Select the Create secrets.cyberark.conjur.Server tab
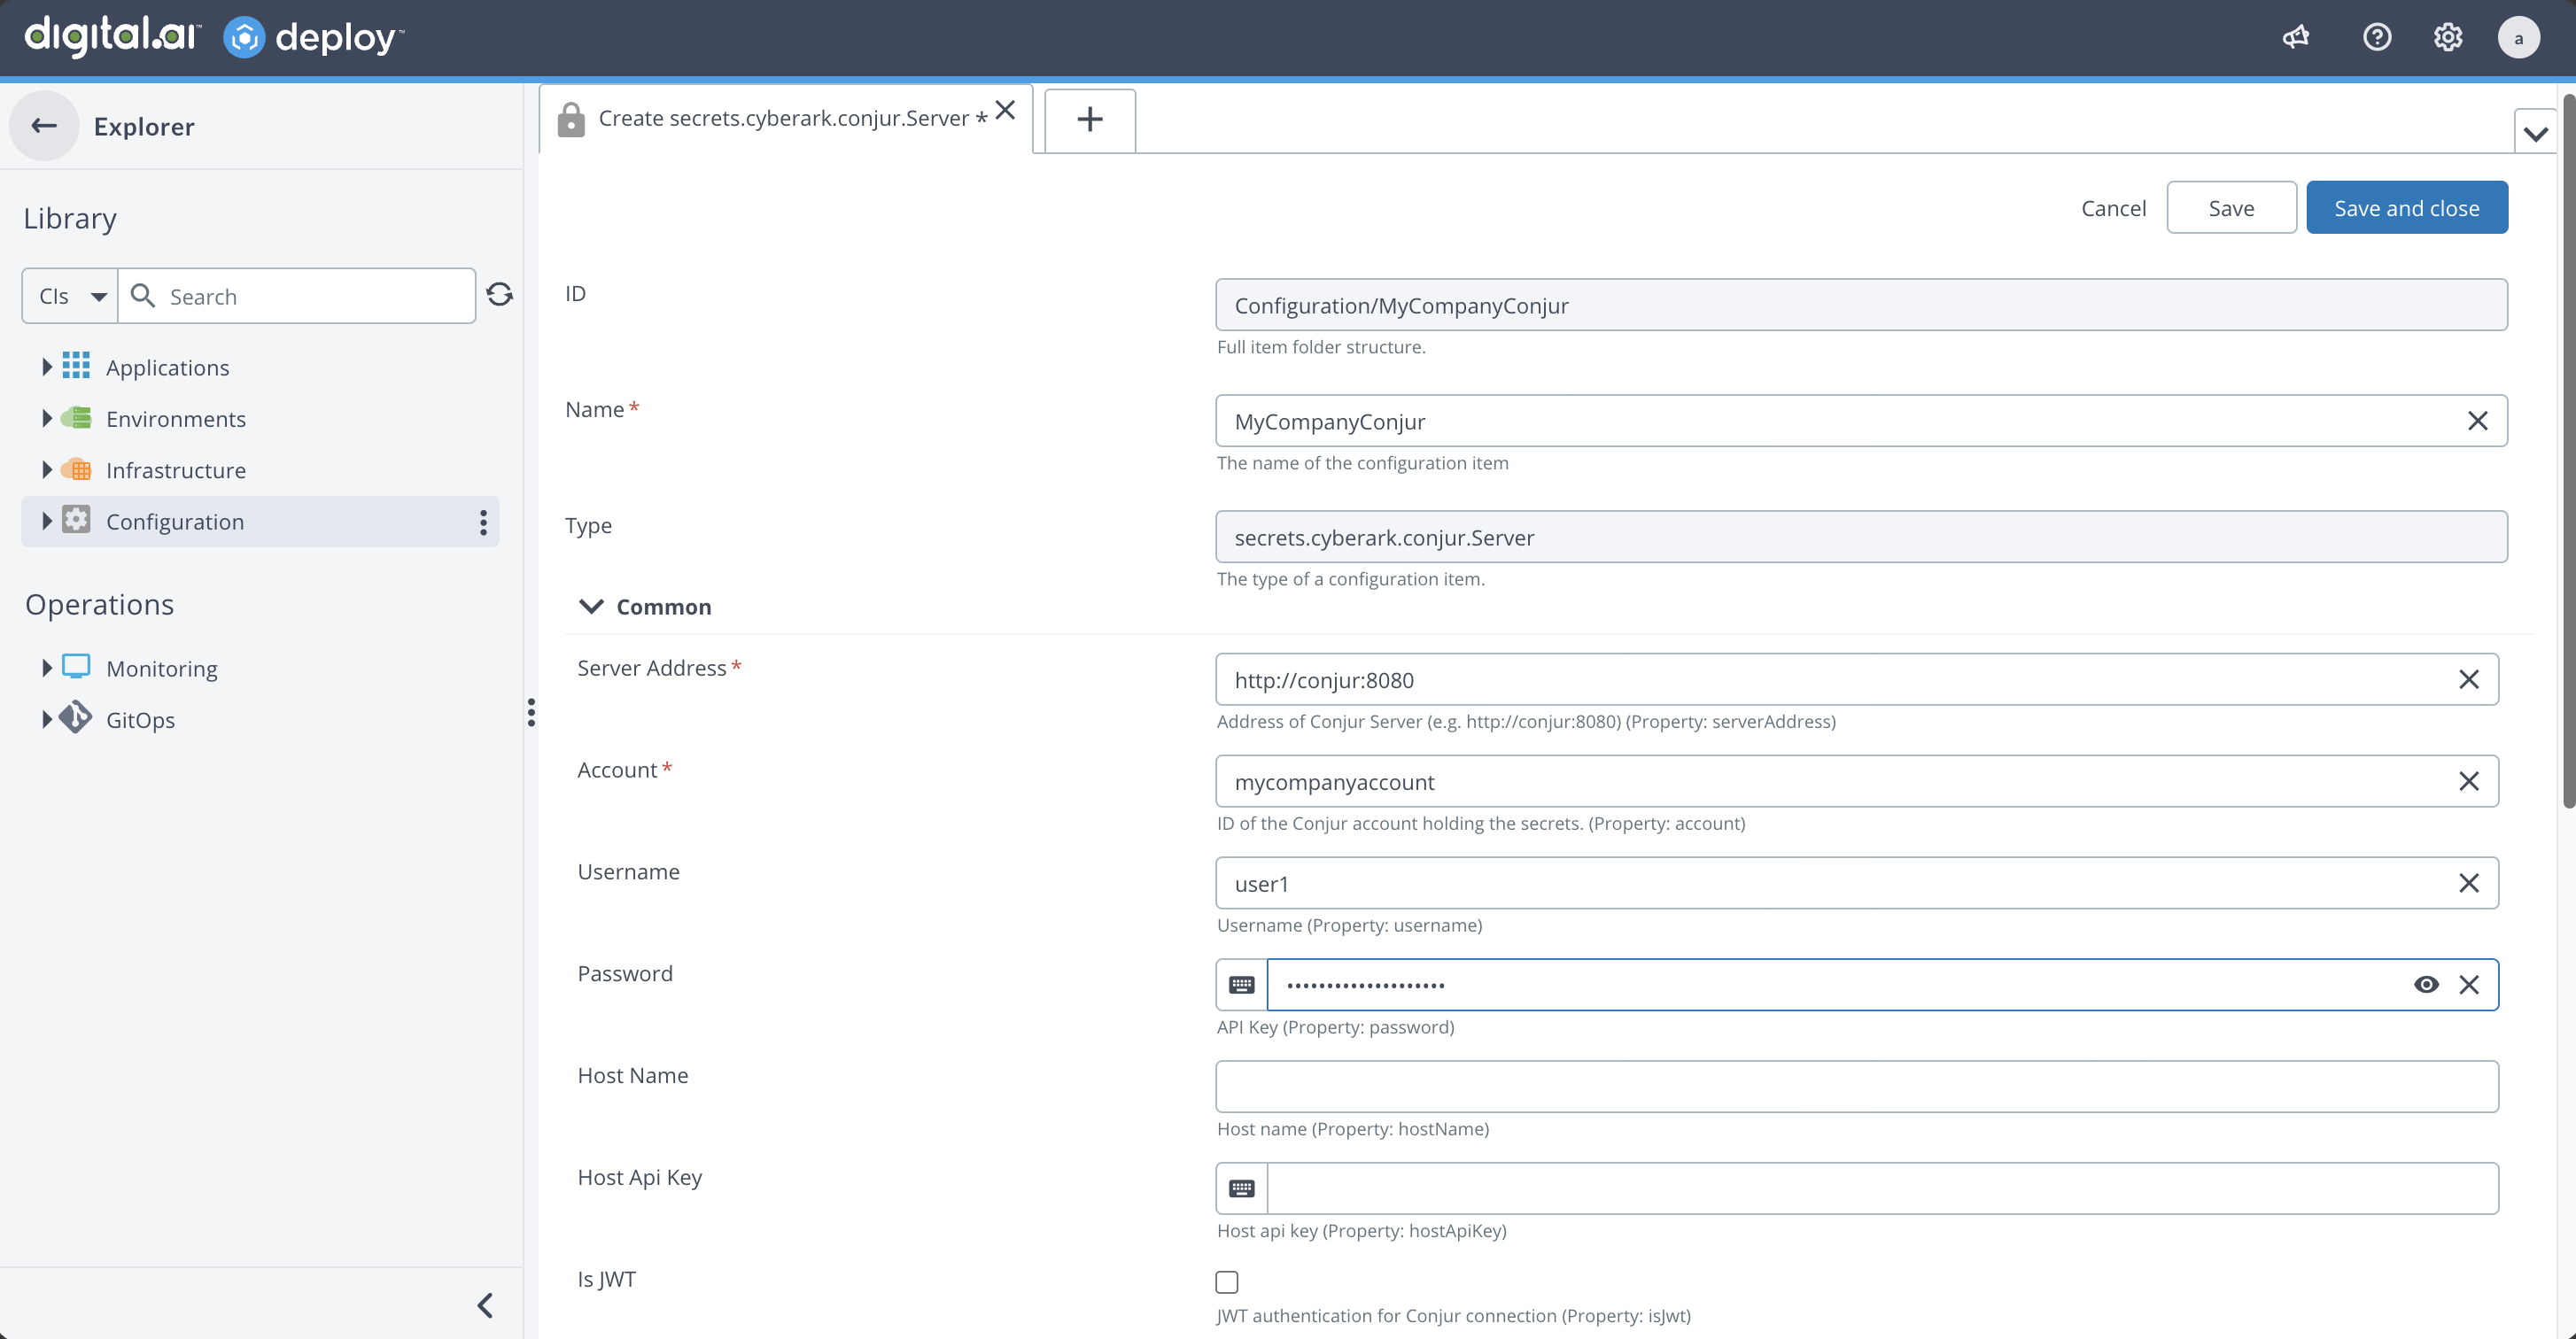This screenshot has width=2576, height=1339. click(785, 119)
